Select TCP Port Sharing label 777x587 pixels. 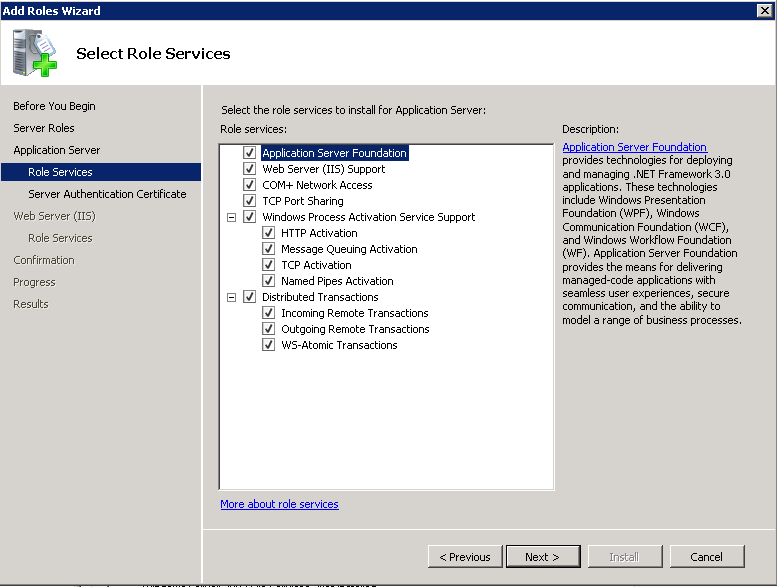pos(303,201)
